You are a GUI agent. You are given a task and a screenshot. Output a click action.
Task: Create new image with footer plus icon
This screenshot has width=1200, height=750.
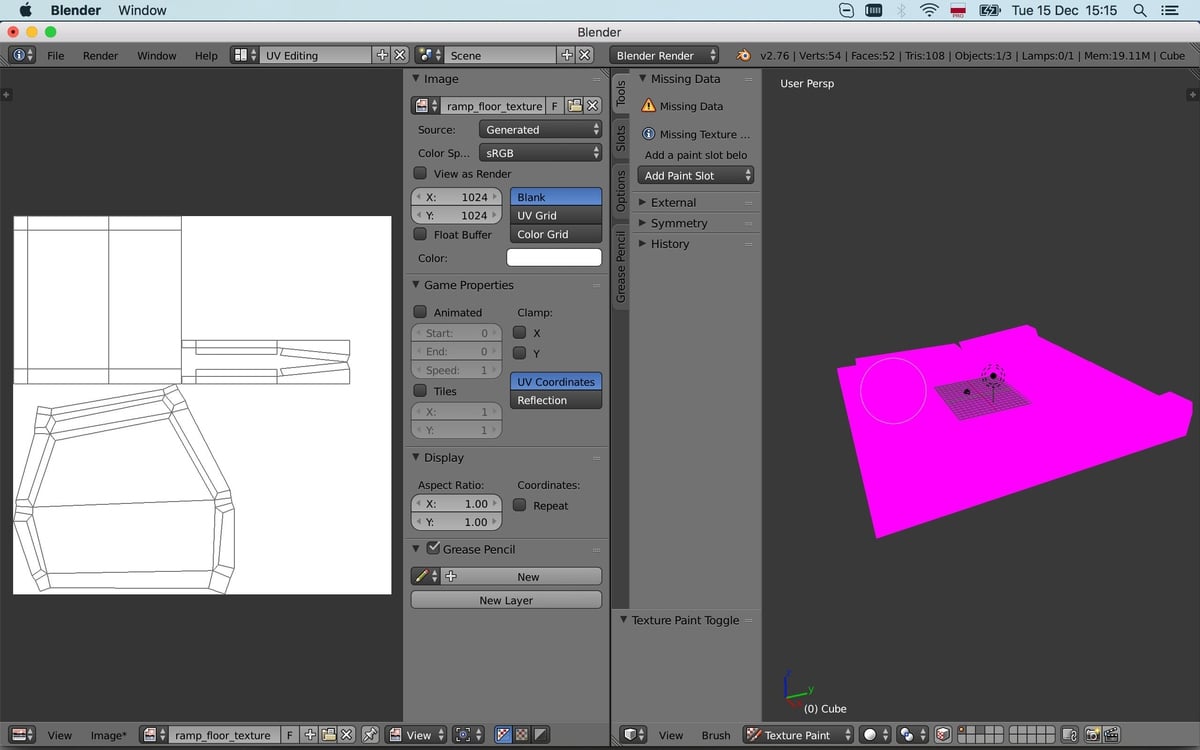click(310, 734)
